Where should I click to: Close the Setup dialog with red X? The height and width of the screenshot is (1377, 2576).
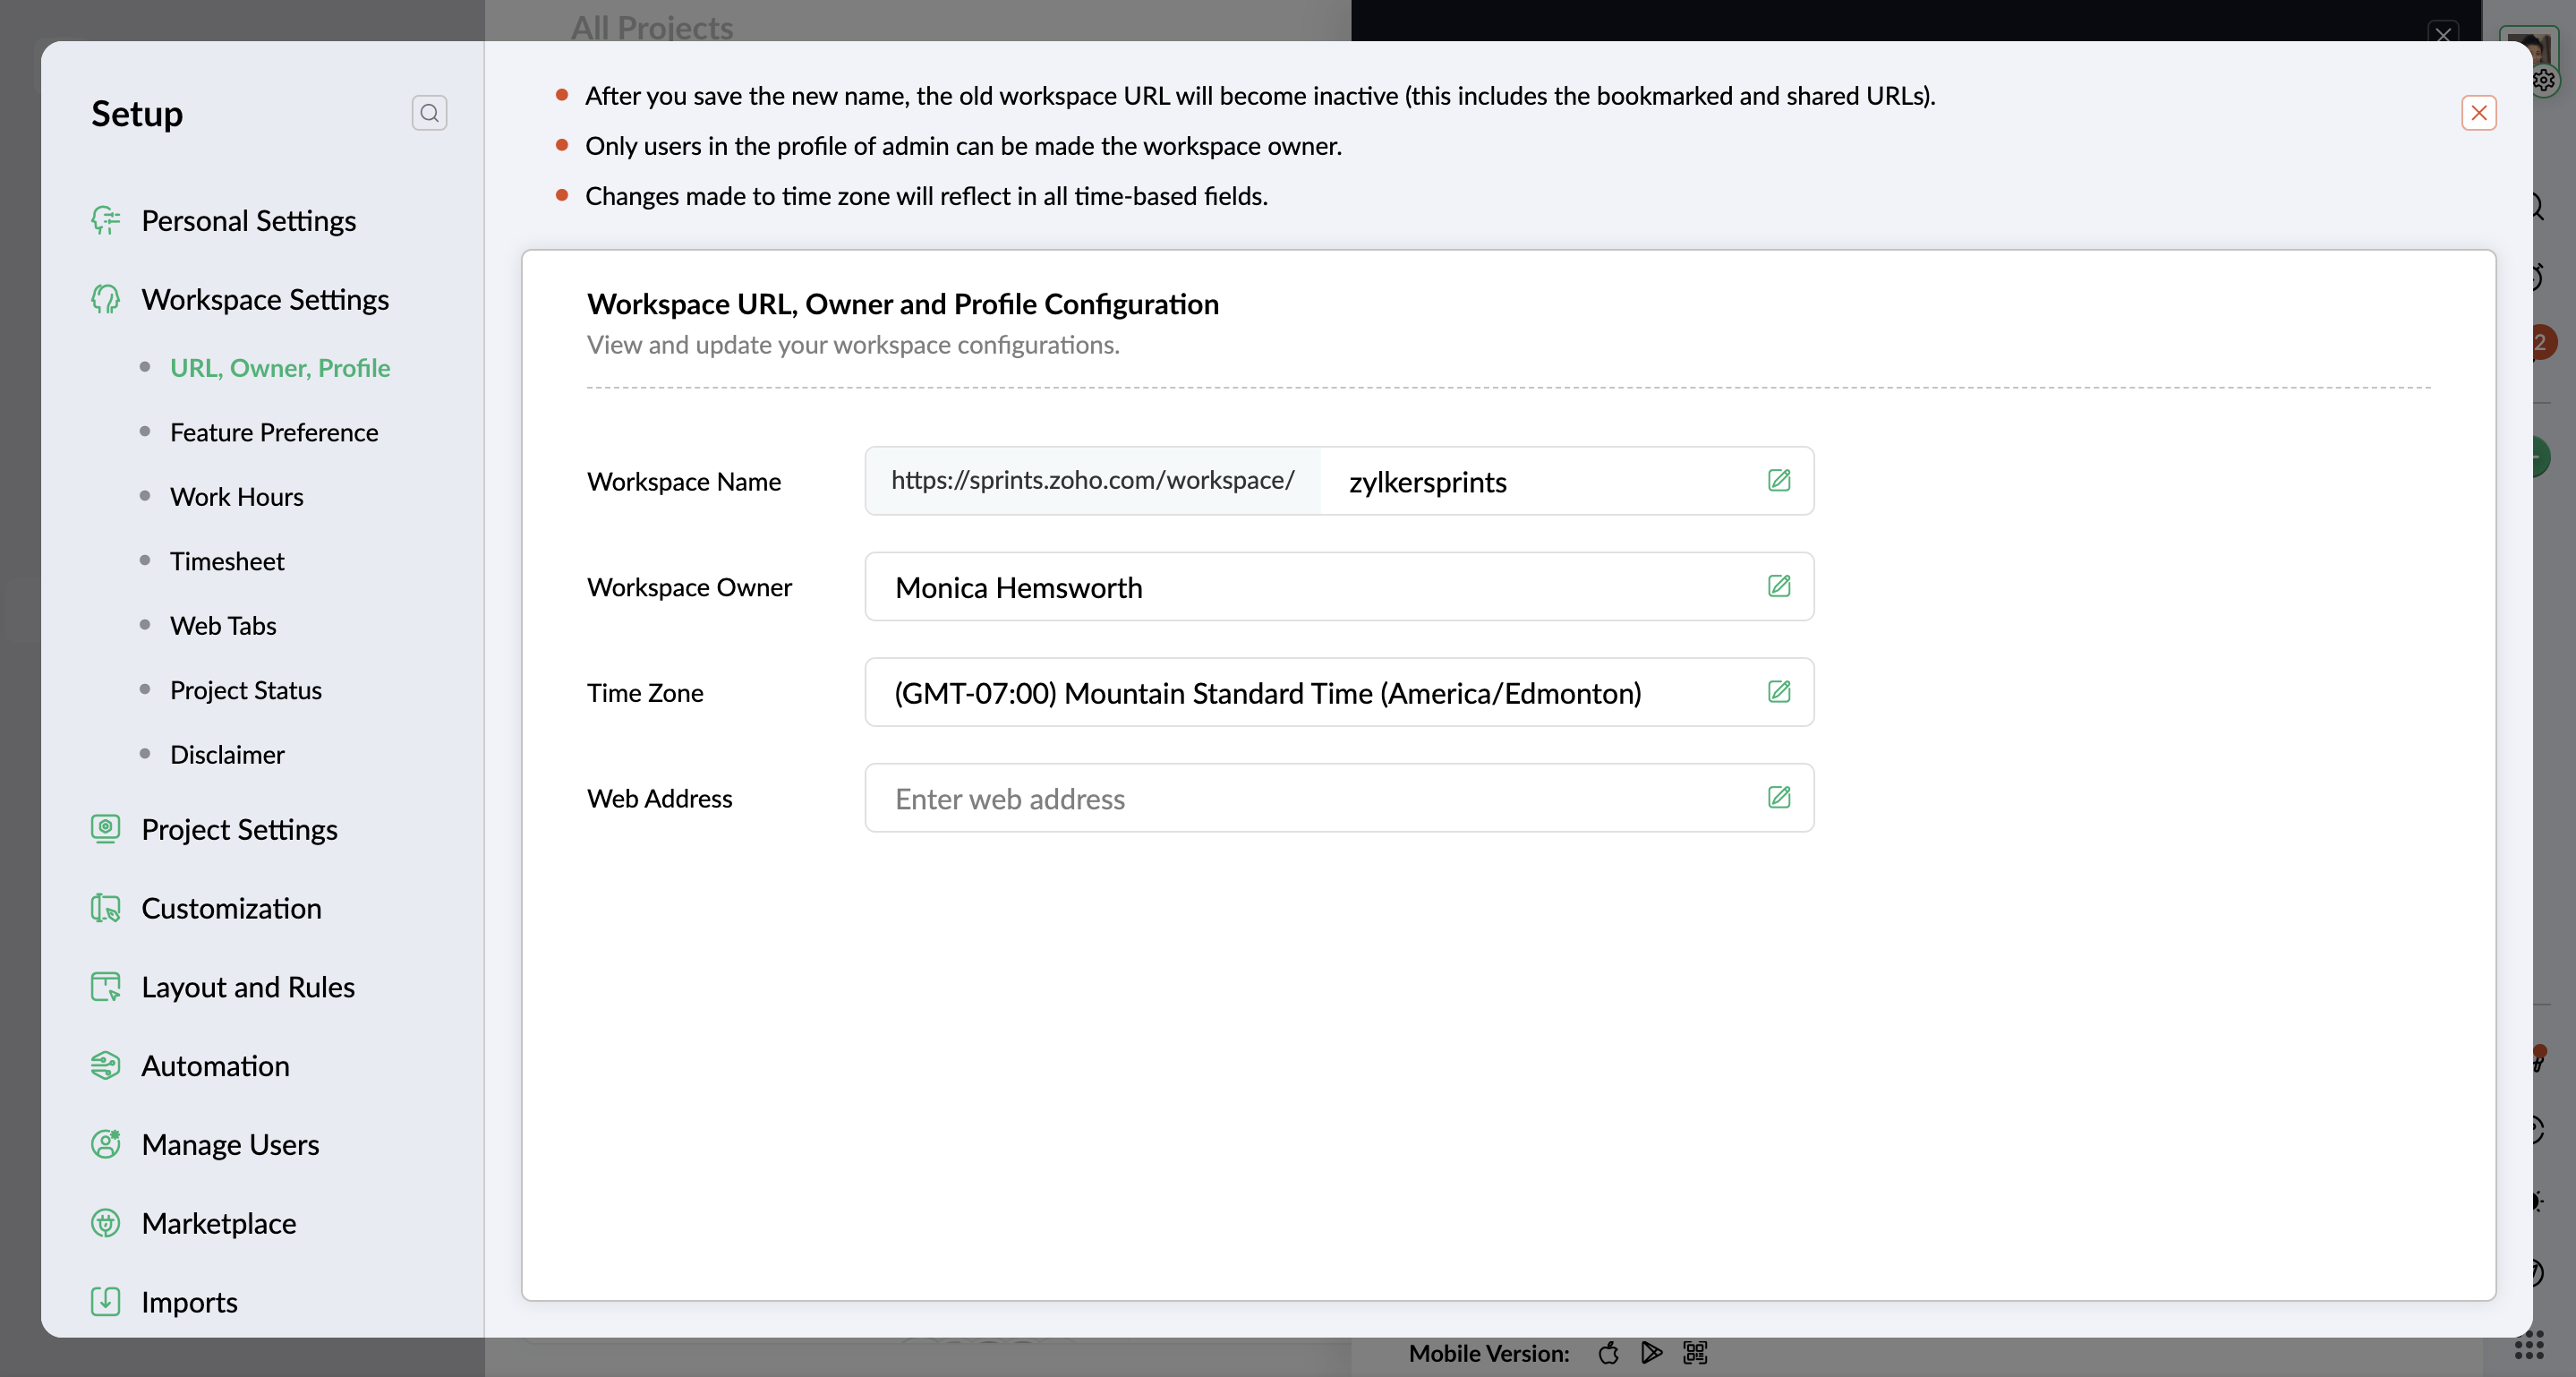(x=2478, y=113)
